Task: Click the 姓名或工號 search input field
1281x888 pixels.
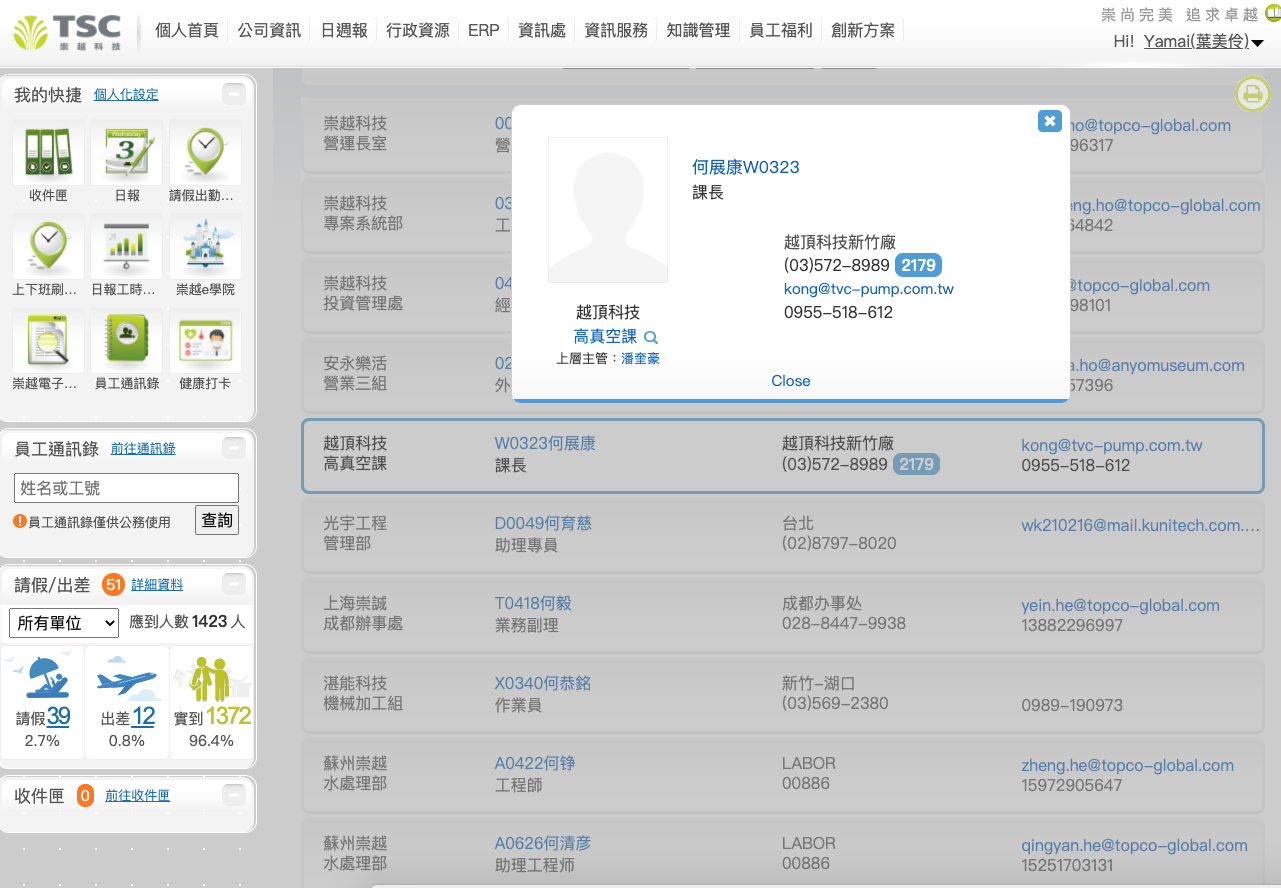Action: 126,488
